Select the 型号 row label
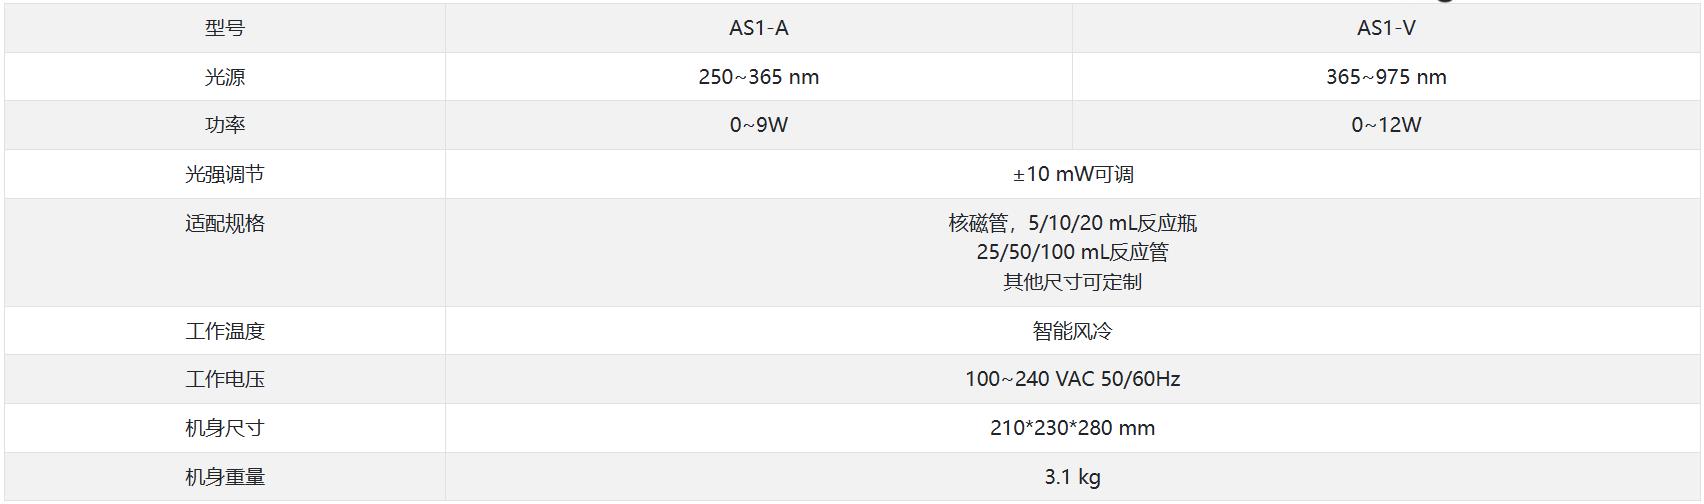1704x504 pixels. click(x=225, y=28)
